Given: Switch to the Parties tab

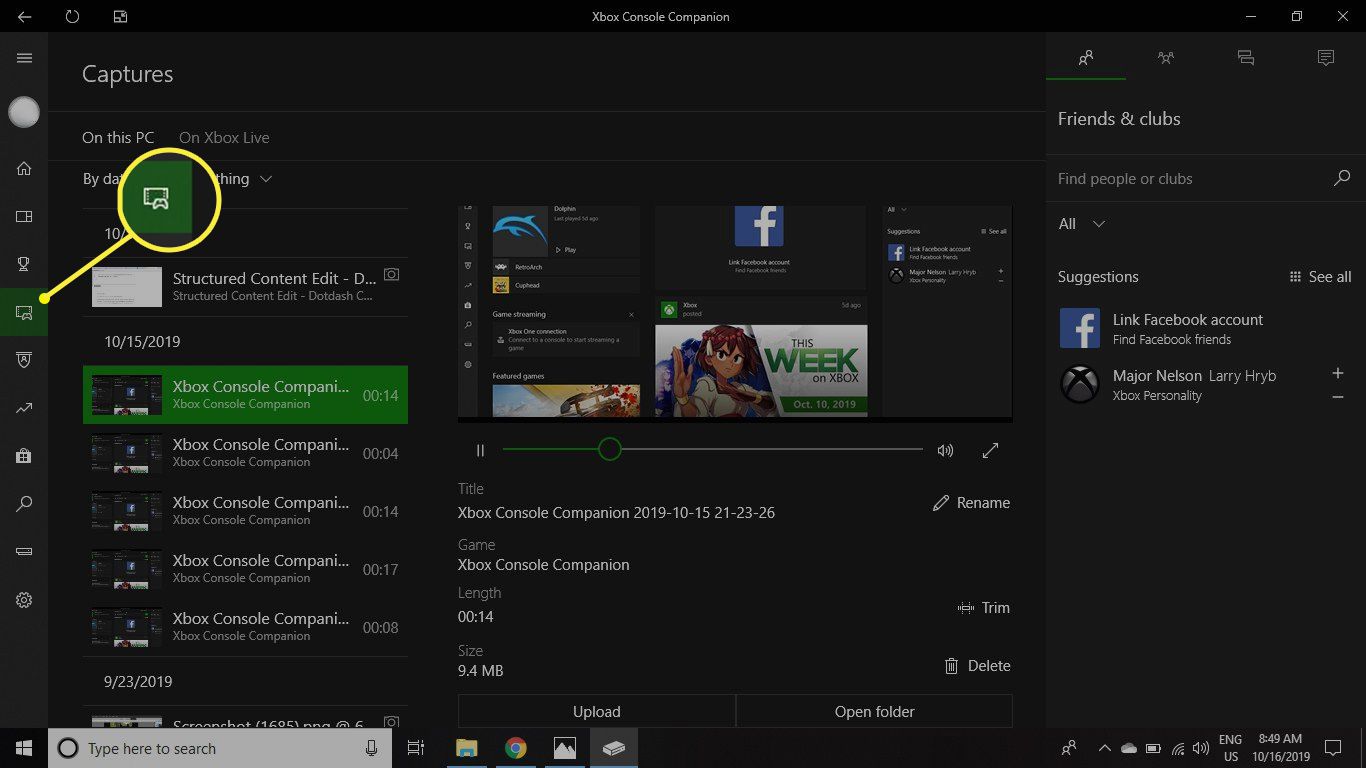Looking at the screenshot, I should pyautogui.click(x=1166, y=58).
